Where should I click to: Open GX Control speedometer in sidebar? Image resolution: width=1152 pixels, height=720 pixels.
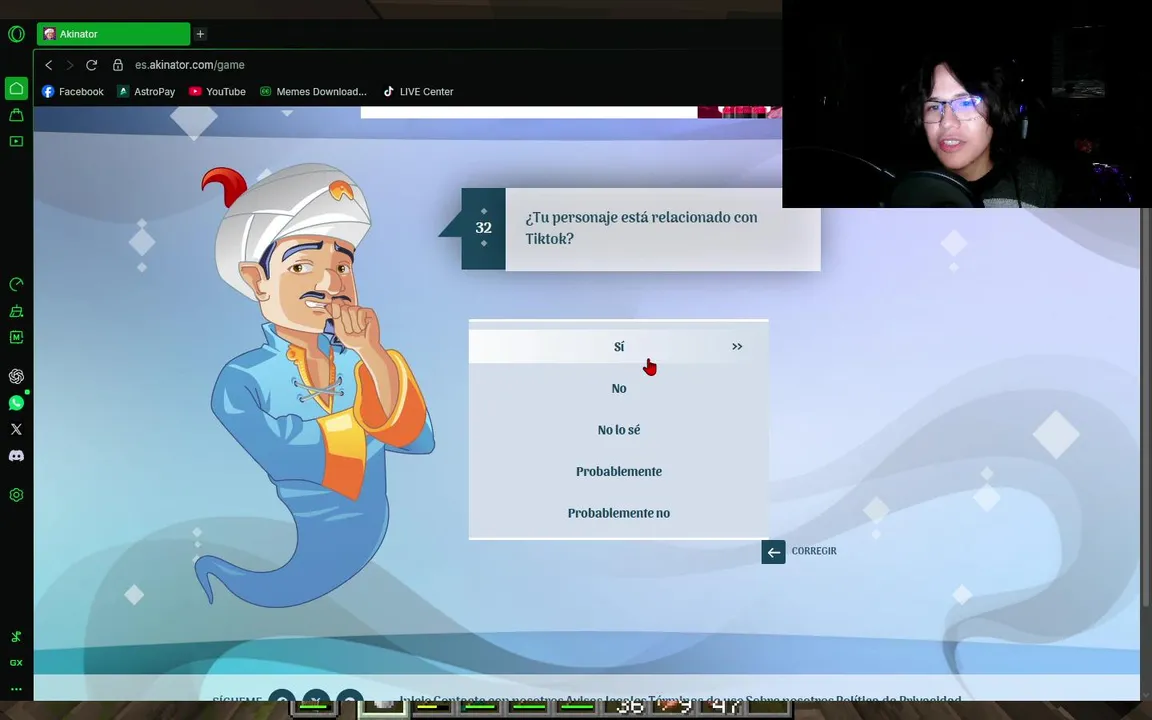(16, 284)
